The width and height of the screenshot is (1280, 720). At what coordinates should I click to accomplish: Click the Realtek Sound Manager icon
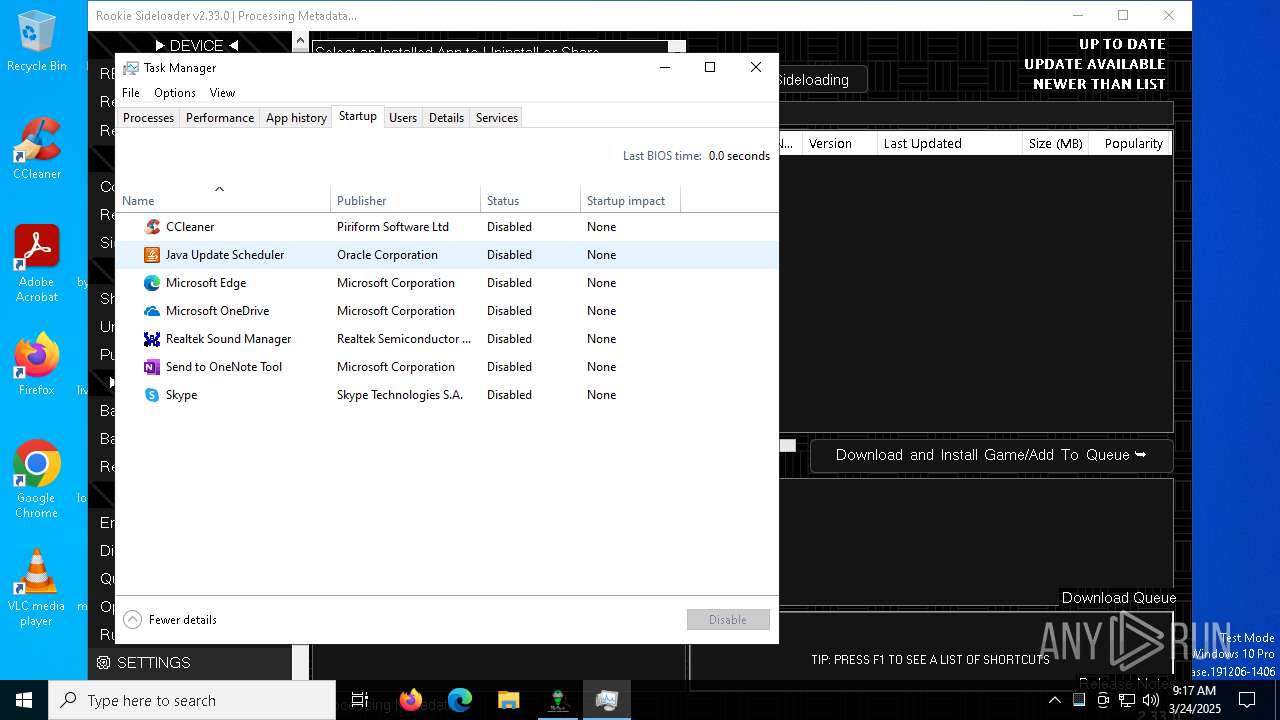pyautogui.click(x=152, y=339)
